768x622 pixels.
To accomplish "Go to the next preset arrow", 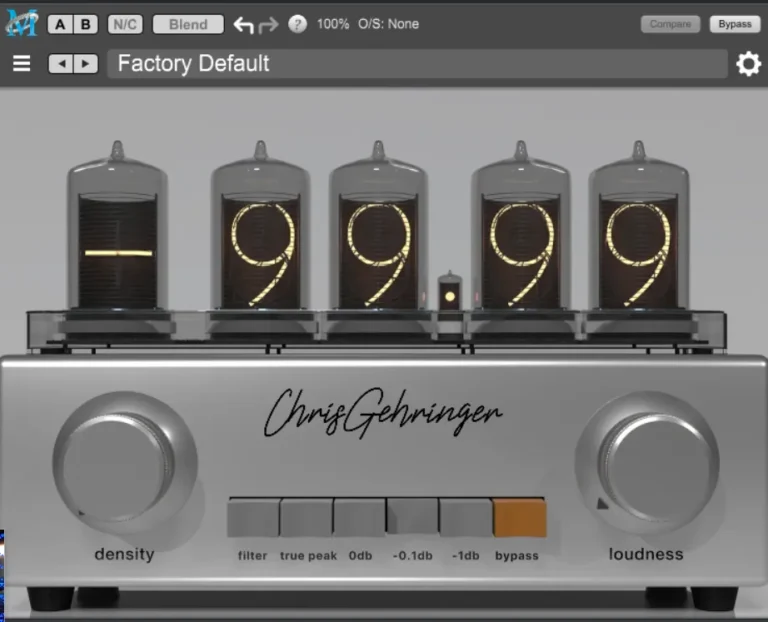I will (85, 64).
